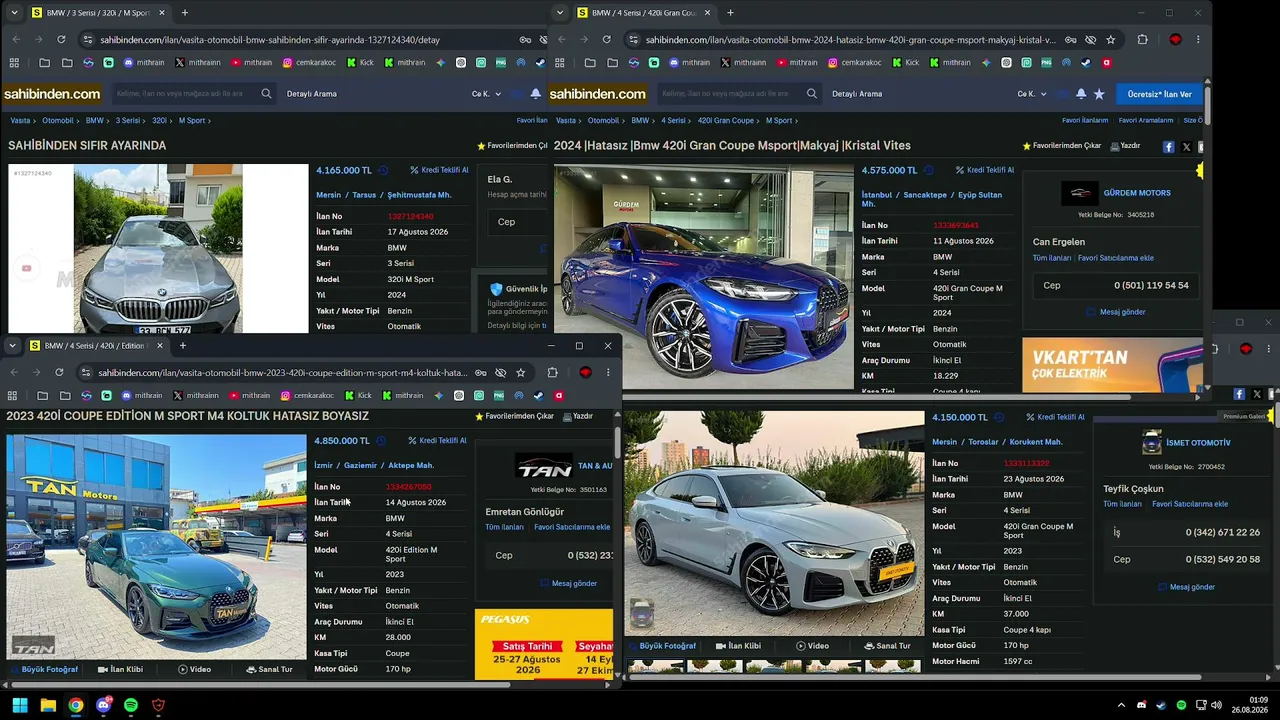
Task: Open the Windows Start menu
Action: pyautogui.click(x=19, y=705)
